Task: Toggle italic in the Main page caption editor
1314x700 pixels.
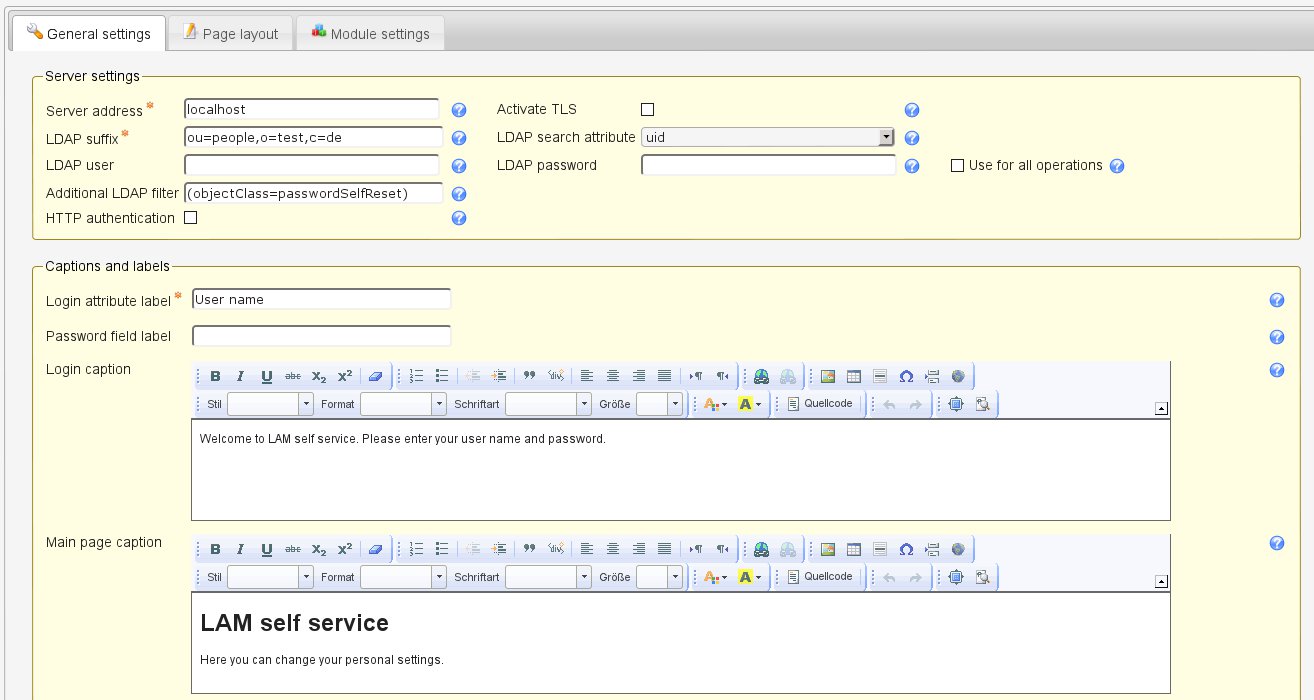Action: click(x=240, y=549)
